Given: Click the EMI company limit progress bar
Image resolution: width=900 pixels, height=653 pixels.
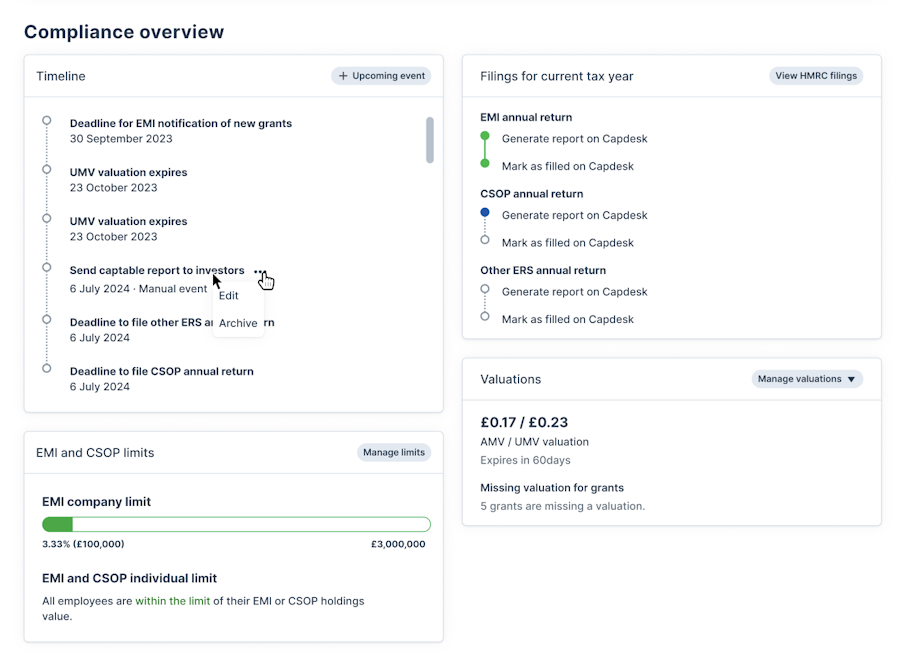Looking at the screenshot, I should (x=236, y=524).
